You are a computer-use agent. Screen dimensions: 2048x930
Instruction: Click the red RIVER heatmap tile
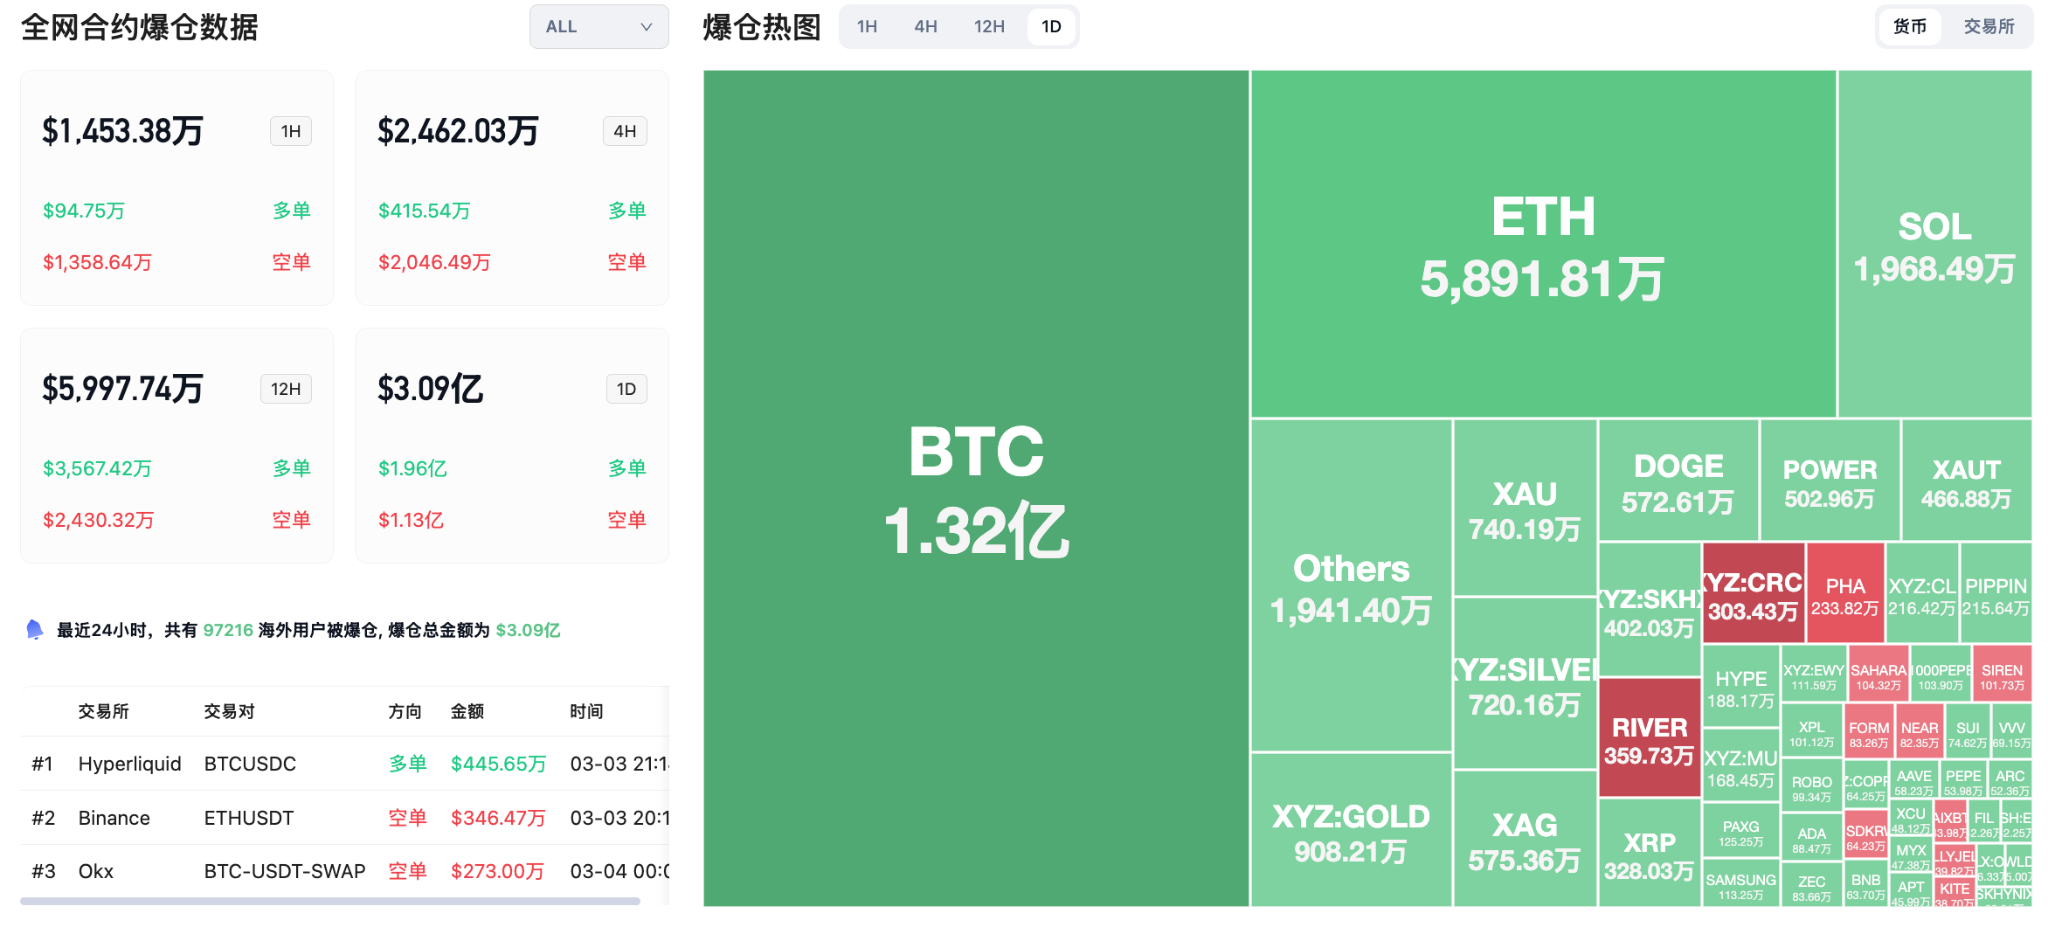[x=1649, y=738]
